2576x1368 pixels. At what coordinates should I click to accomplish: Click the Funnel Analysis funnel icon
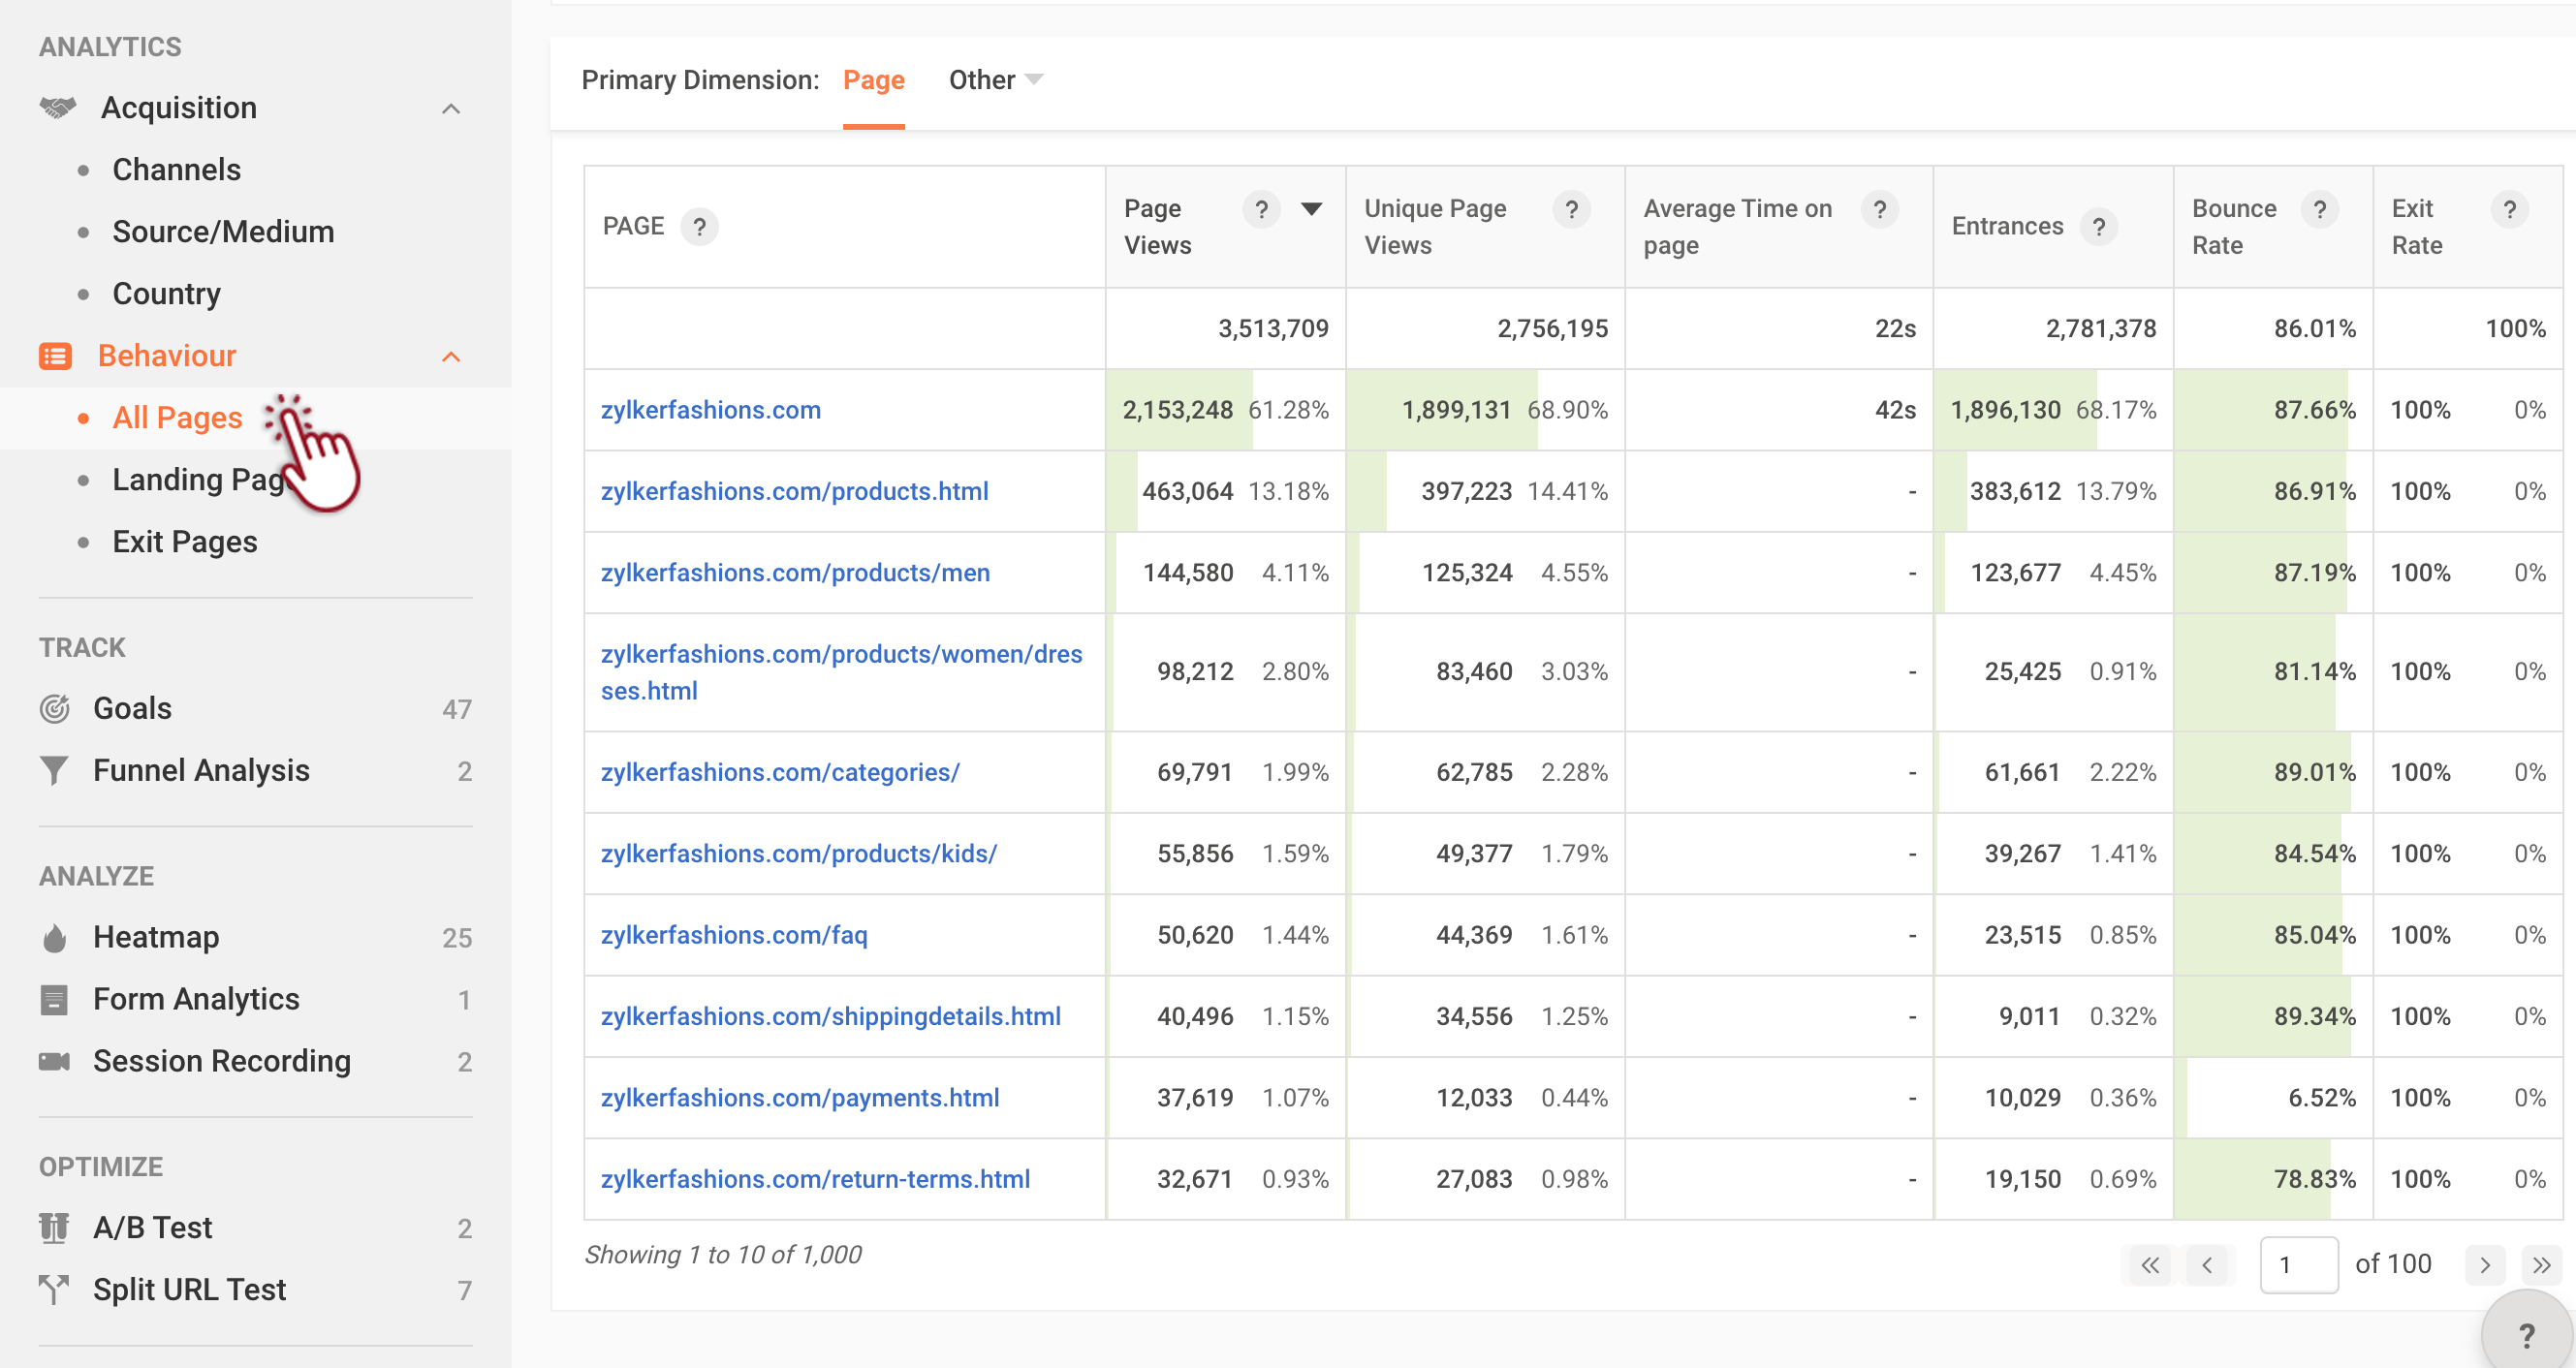pos(54,771)
